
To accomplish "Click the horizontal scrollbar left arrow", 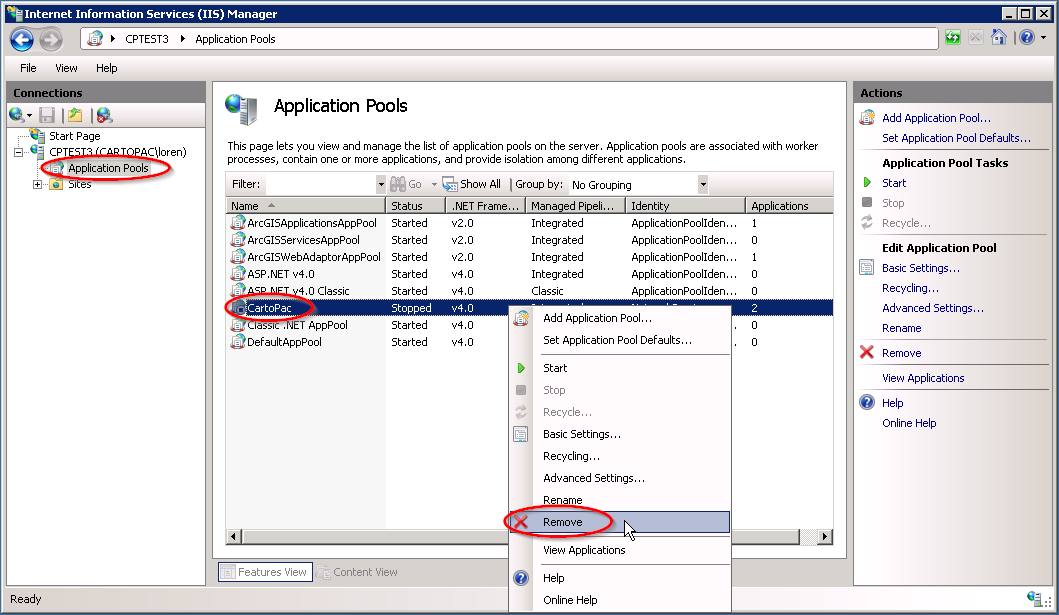I will 234,537.
